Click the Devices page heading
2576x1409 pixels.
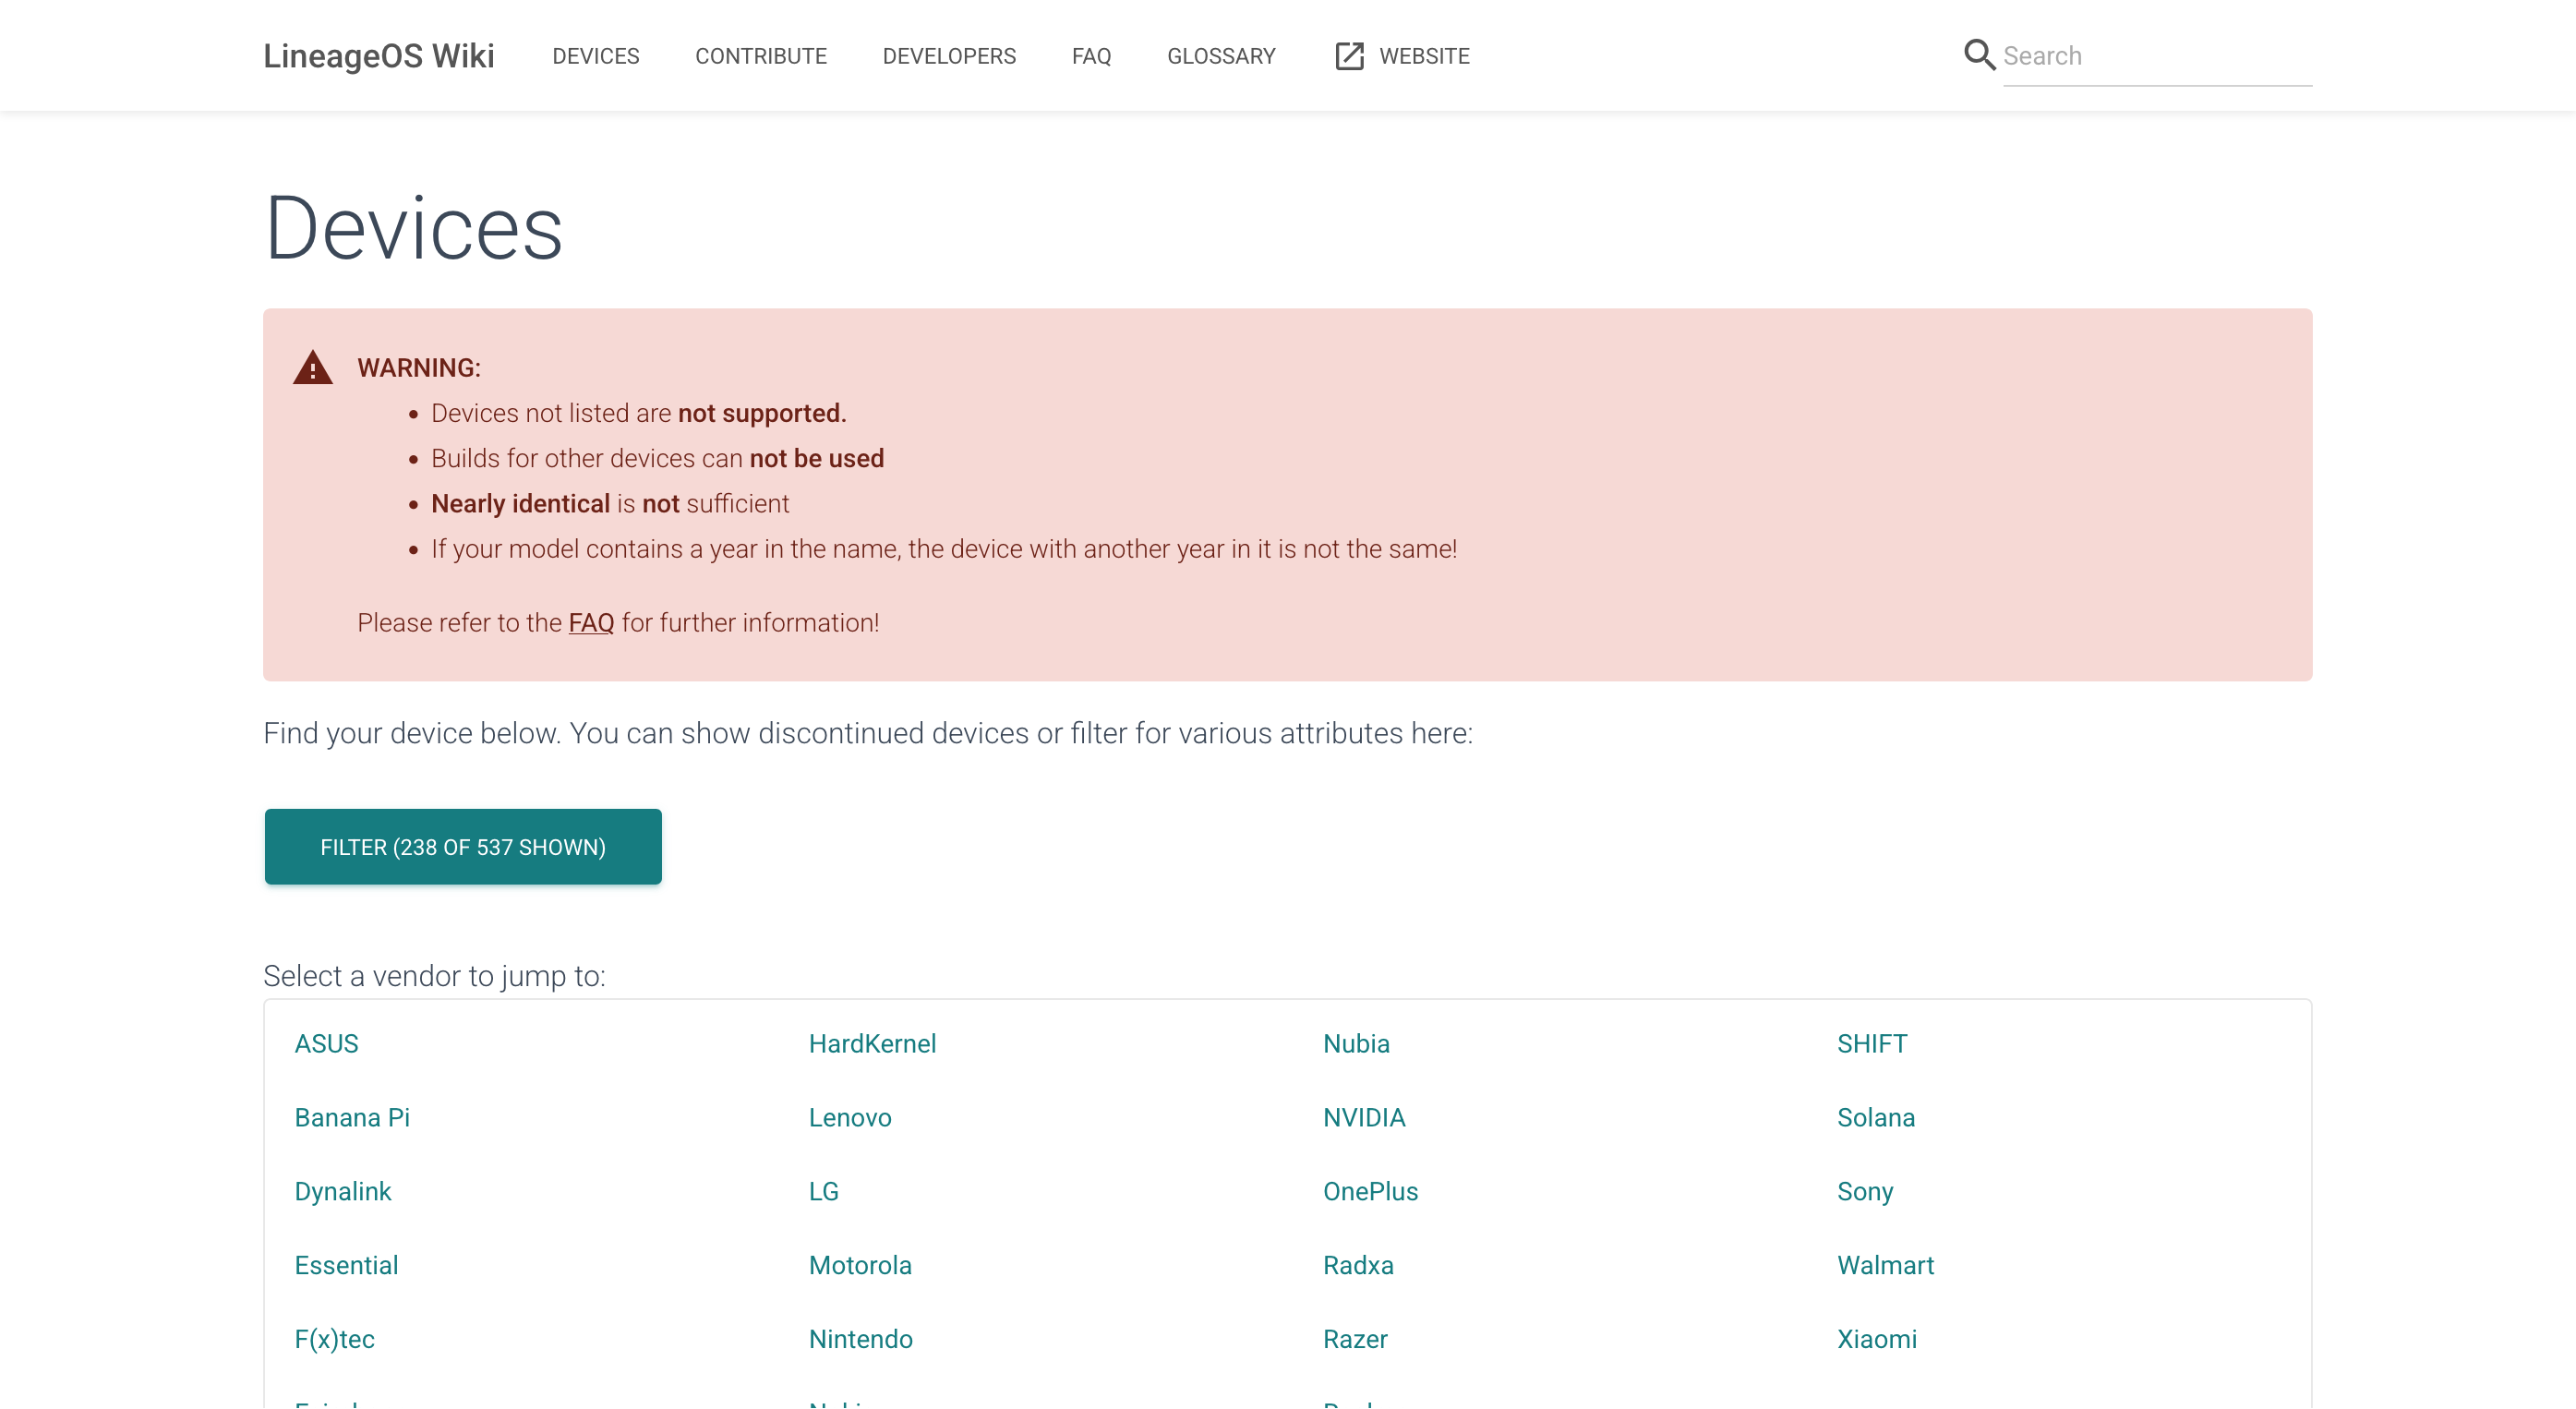414,229
